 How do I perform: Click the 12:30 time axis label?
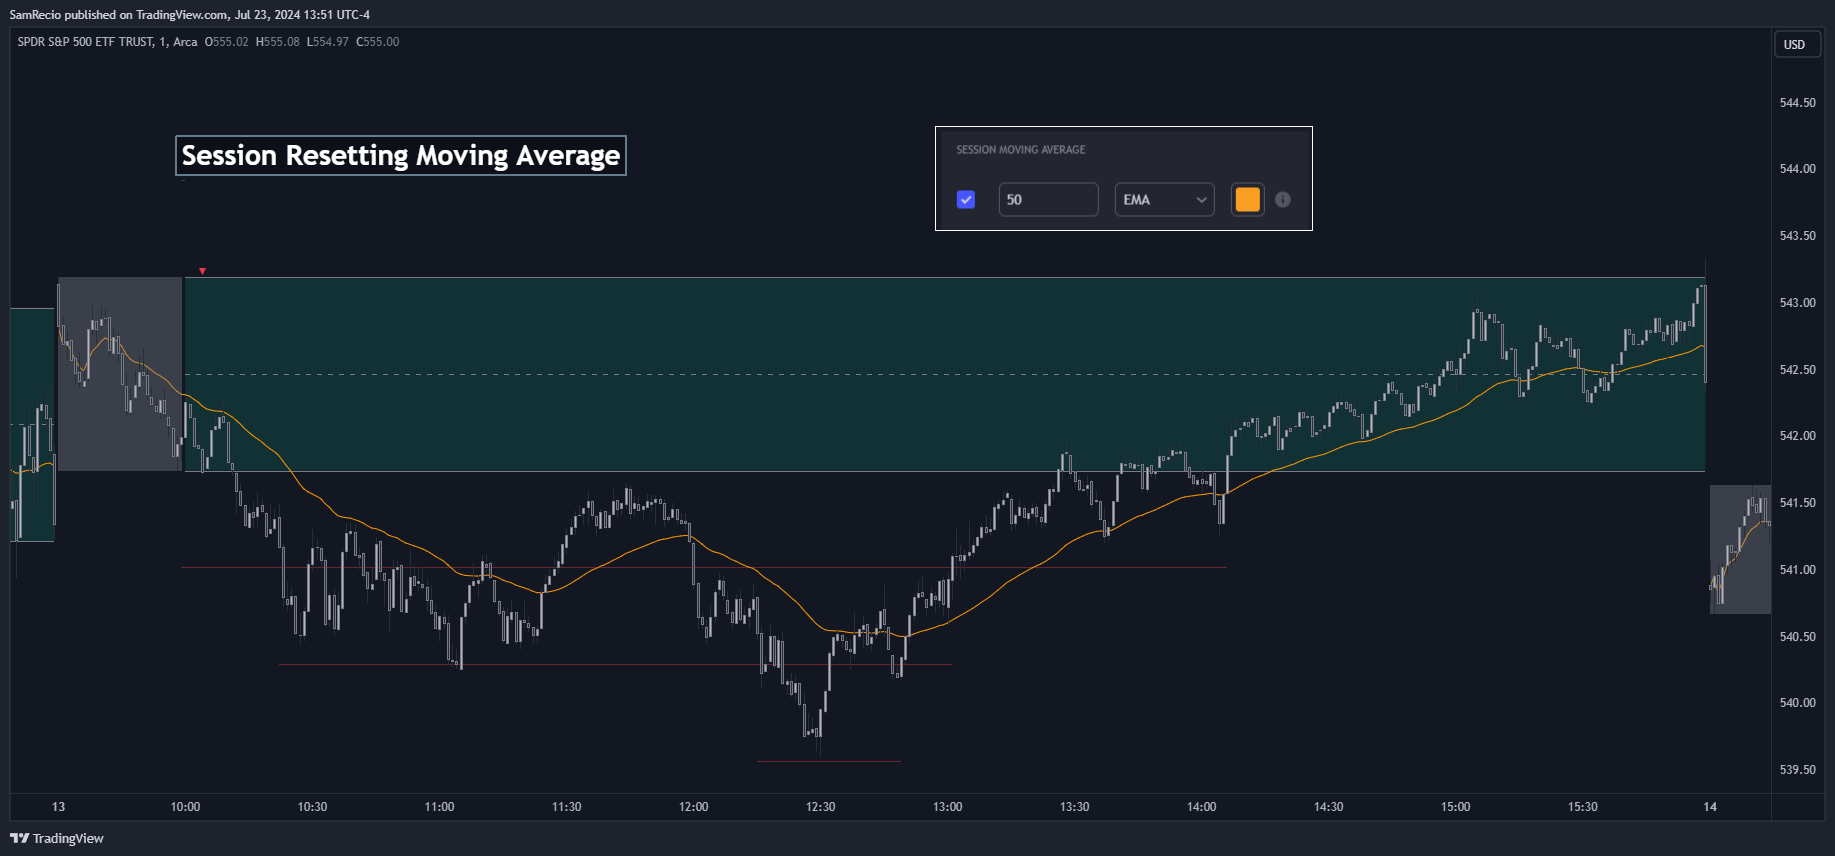coord(820,807)
